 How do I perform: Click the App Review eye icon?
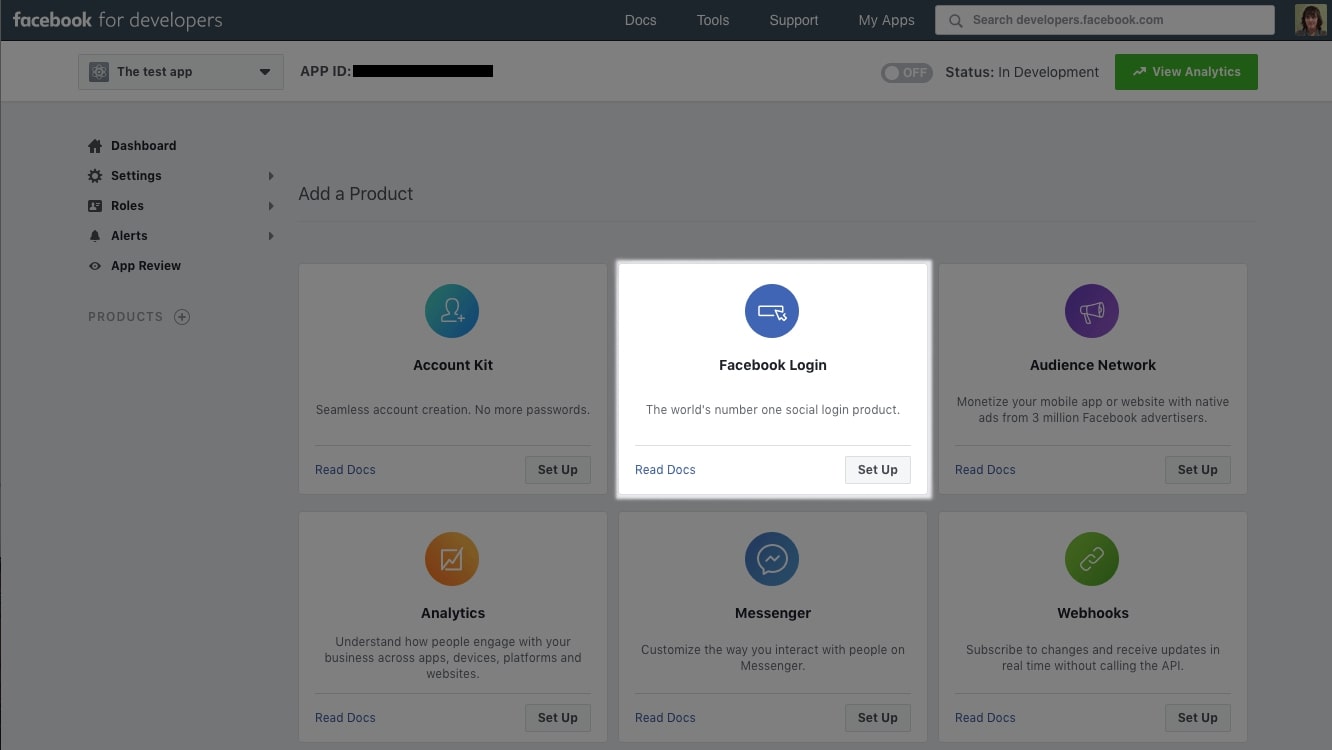coord(95,266)
